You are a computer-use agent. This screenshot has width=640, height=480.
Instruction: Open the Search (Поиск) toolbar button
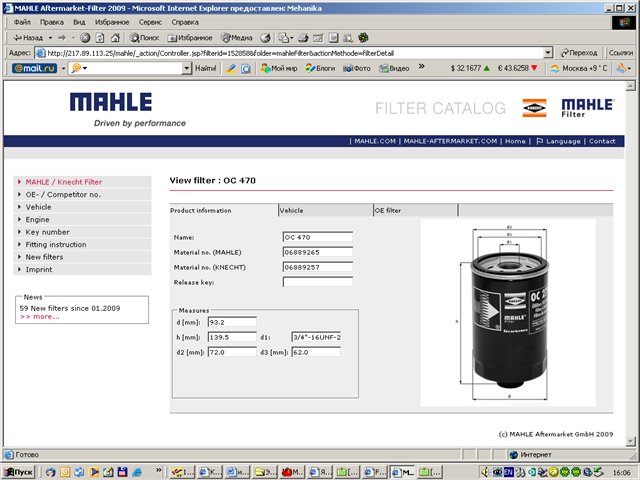[x=144, y=38]
